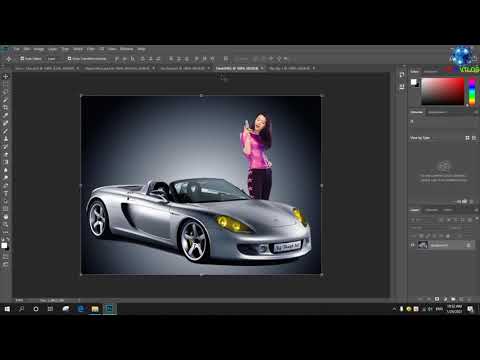The height and width of the screenshot is (360, 480).
Task: Open the File menu
Action: coord(16,49)
